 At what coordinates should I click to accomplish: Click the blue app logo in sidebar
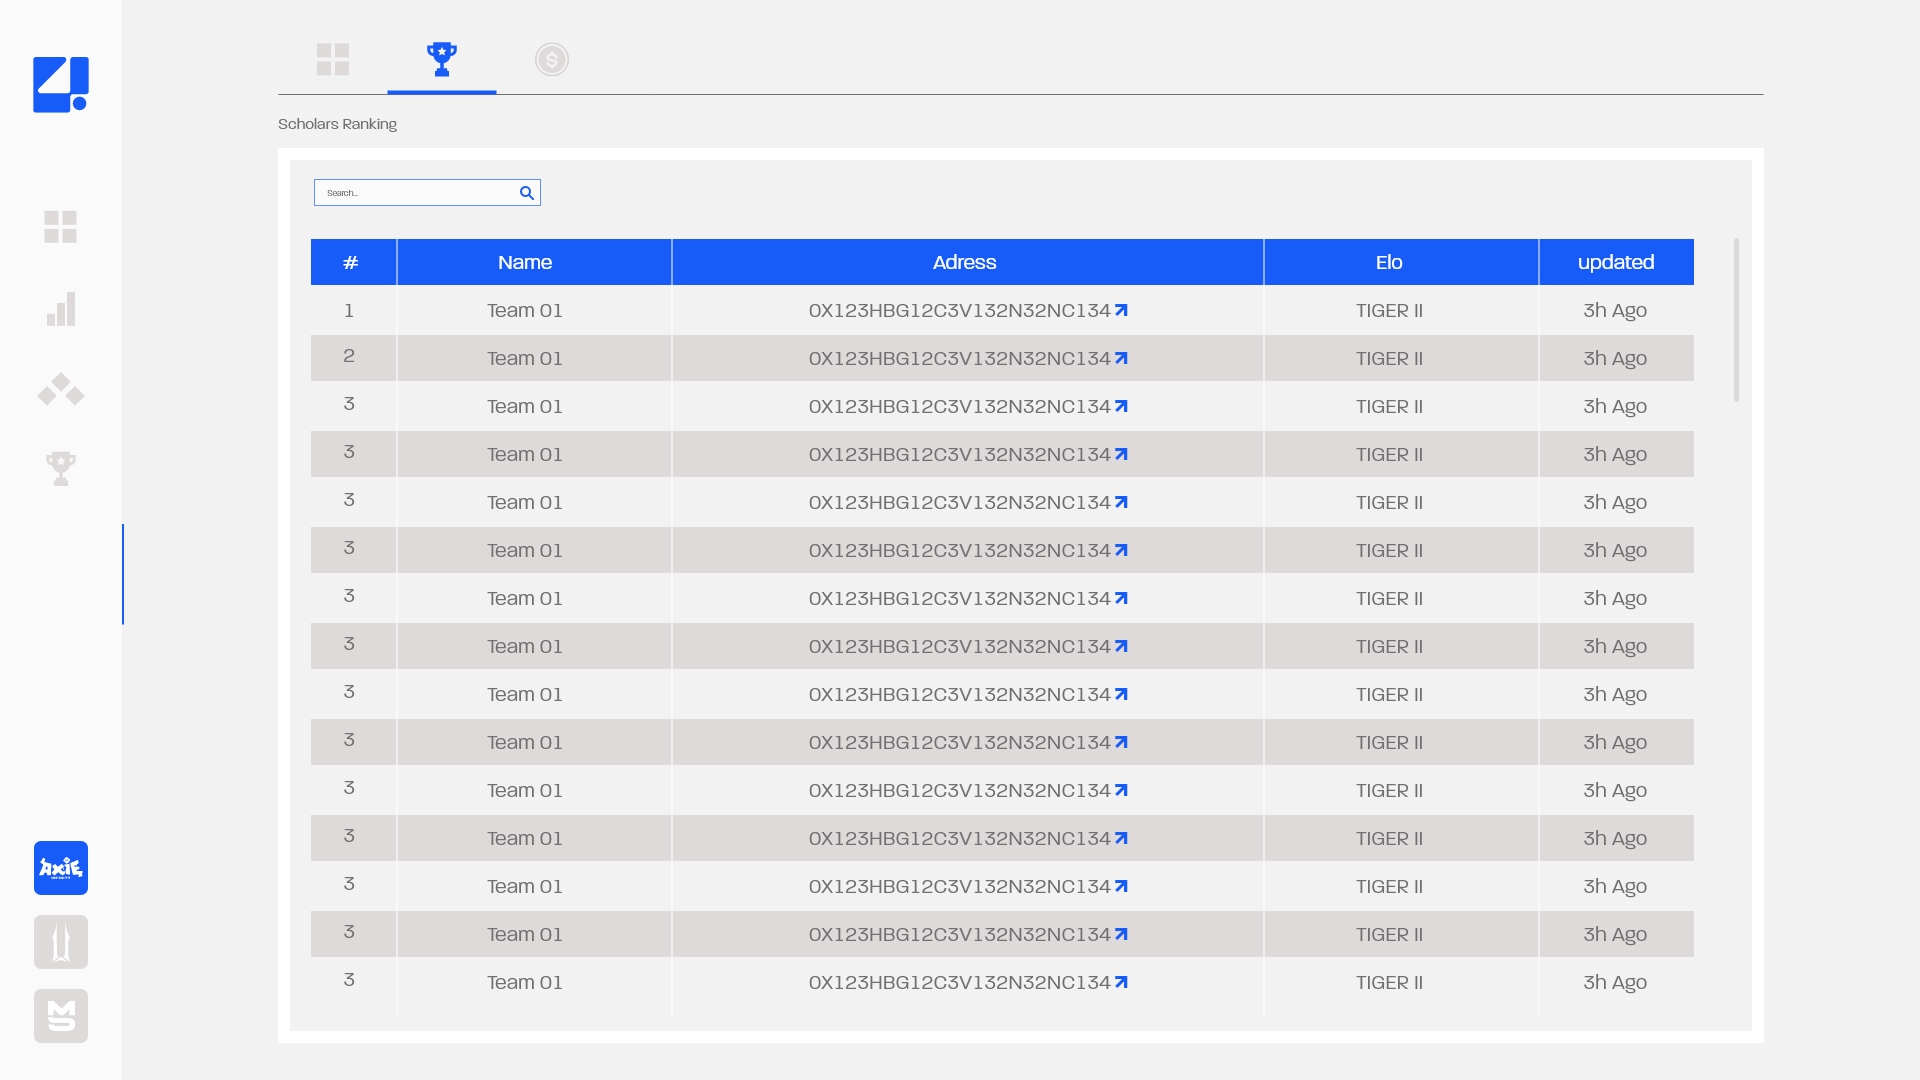[61, 85]
